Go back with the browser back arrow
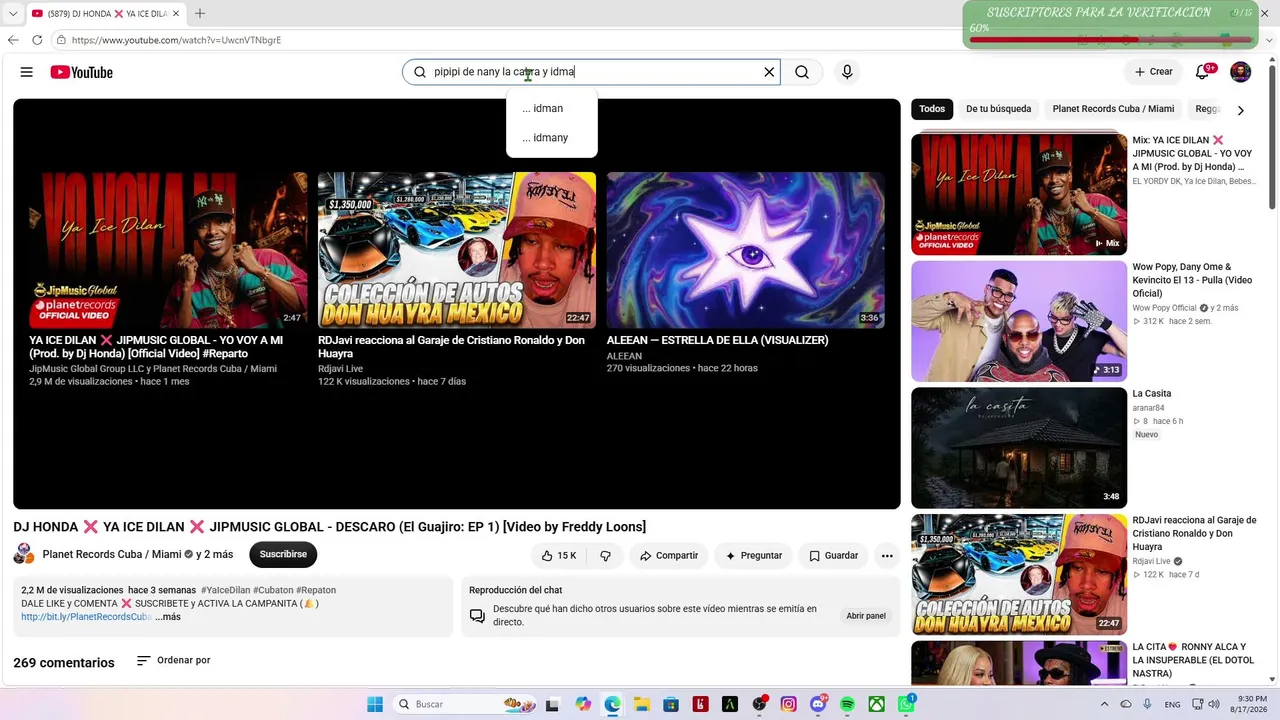The height and width of the screenshot is (720, 1280). click(13, 40)
